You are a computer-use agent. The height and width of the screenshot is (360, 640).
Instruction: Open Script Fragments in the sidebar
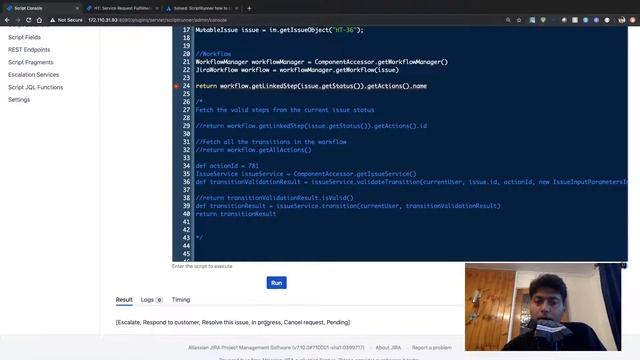[x=31, y=62]
